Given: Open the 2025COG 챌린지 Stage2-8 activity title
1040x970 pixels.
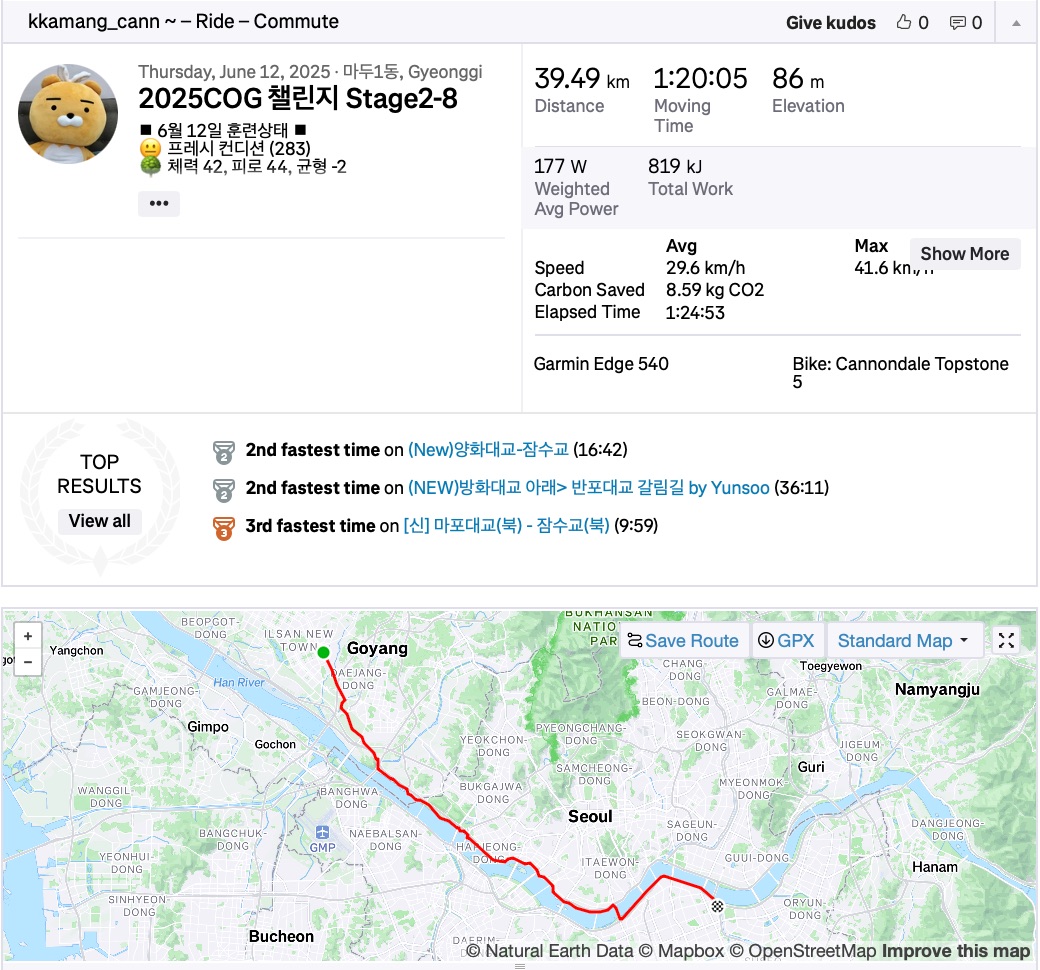Looking at the screenshot, I should pyautogui.click(x=298, y=99).
